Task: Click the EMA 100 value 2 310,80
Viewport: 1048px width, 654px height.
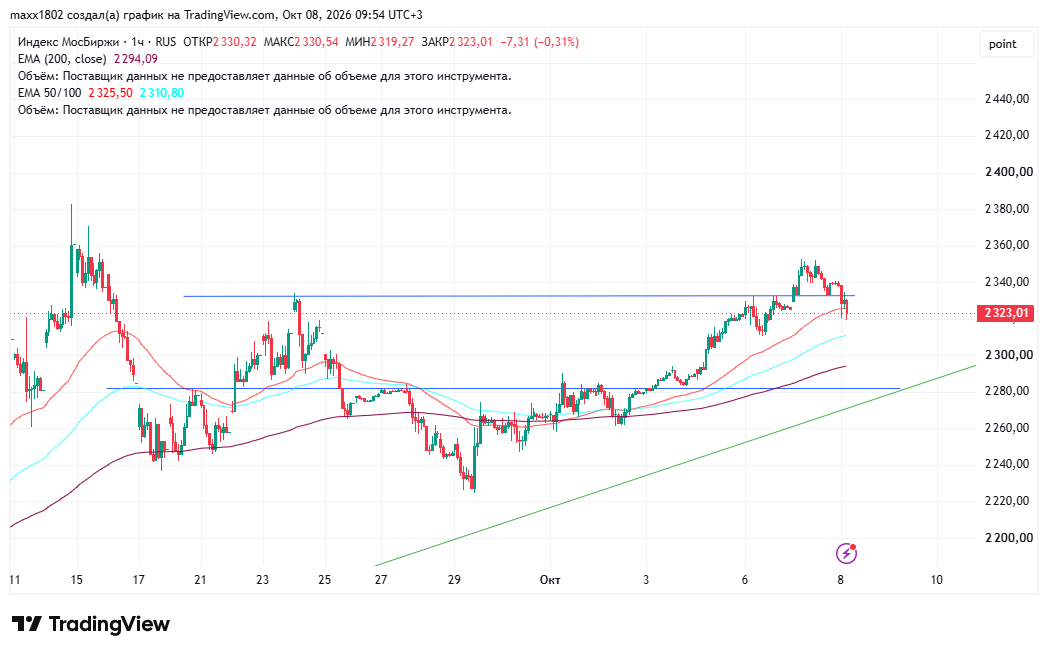Action: pos(162,93)
